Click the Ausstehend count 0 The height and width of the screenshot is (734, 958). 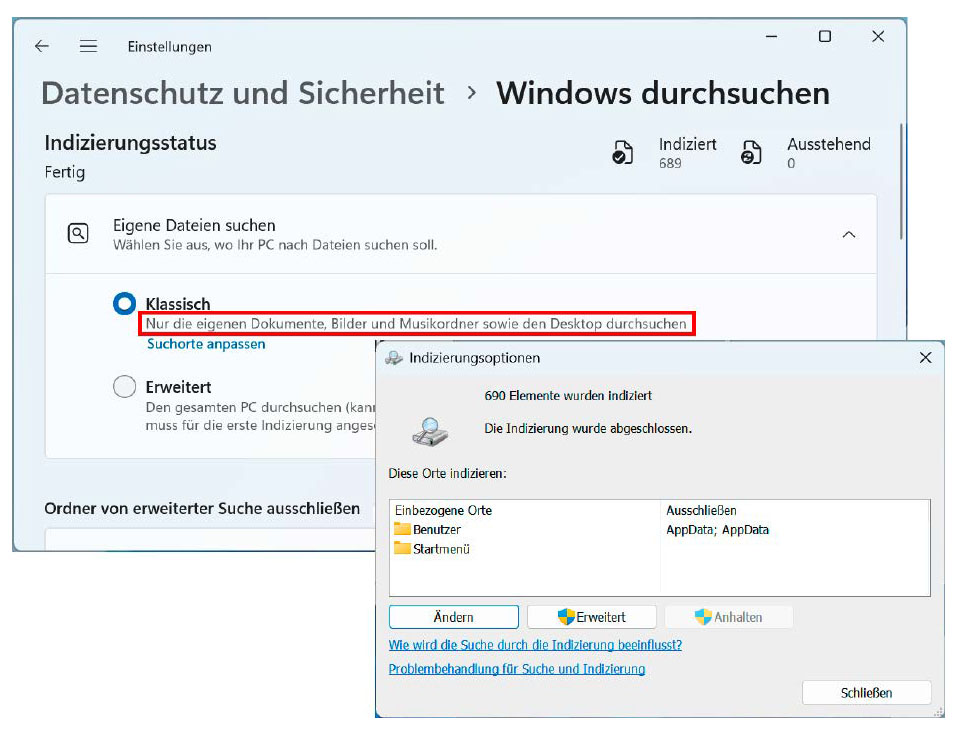pos(791,163)
